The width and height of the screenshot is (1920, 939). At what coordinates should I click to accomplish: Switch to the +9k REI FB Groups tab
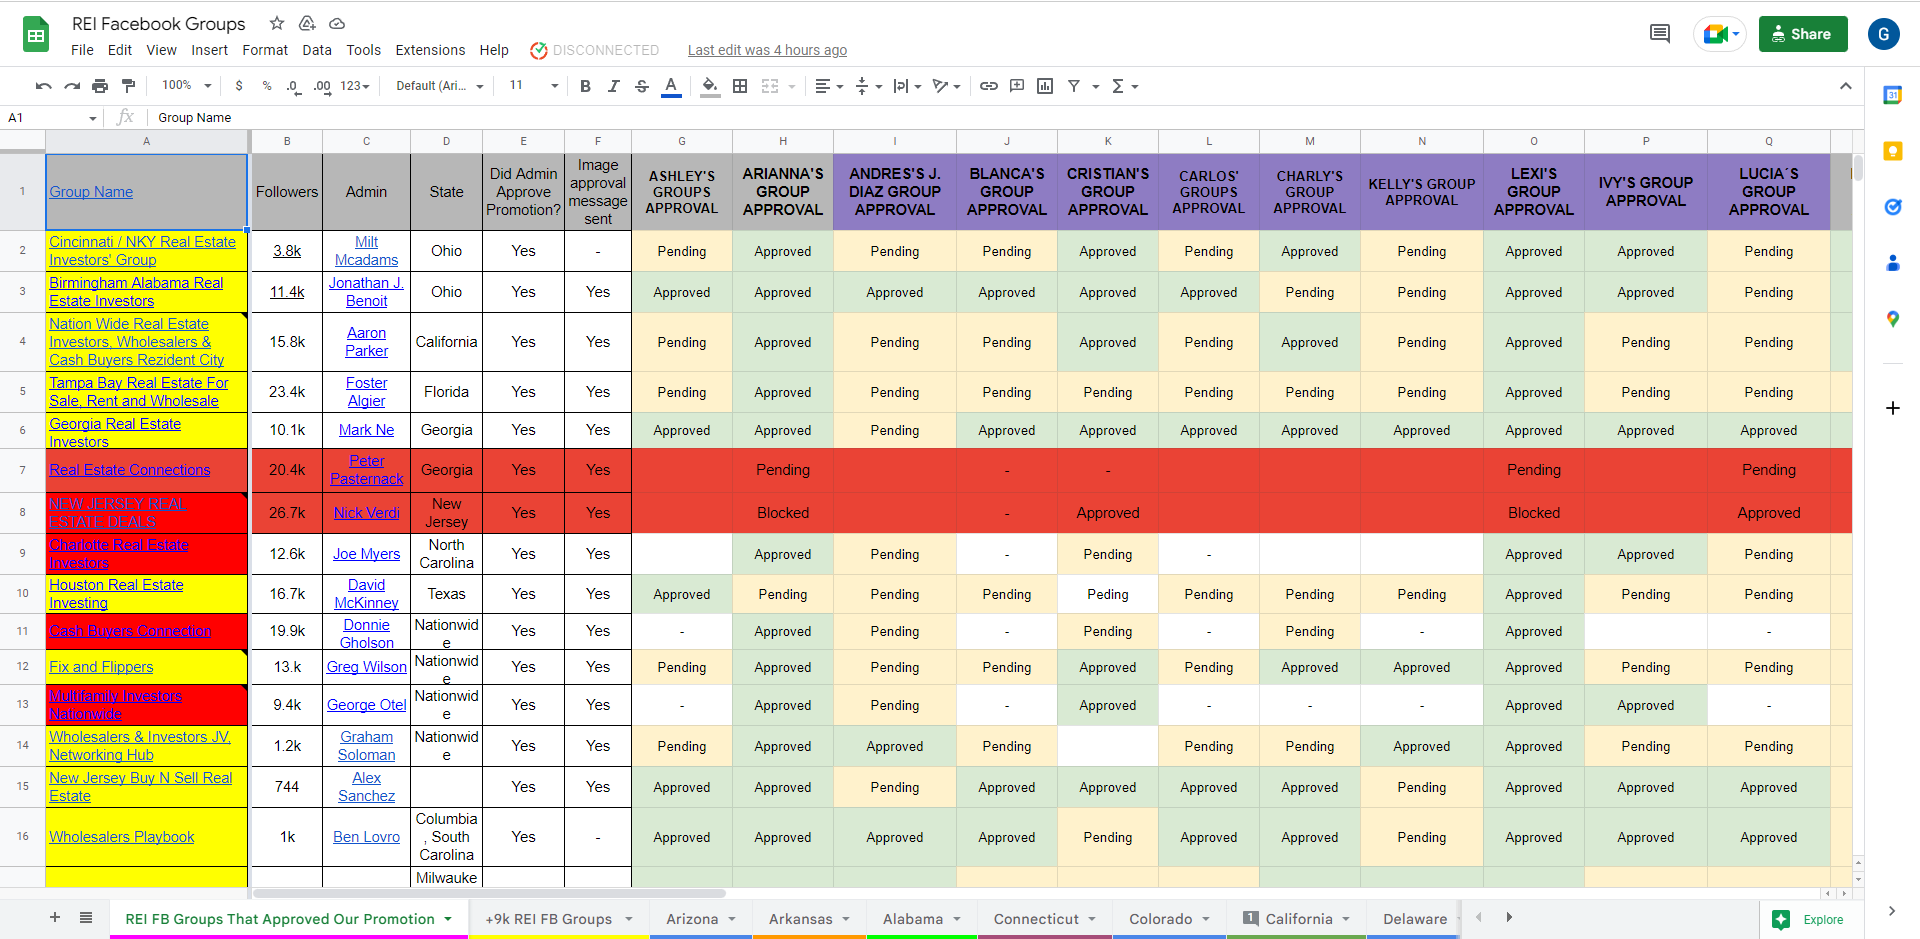(559, 919)
